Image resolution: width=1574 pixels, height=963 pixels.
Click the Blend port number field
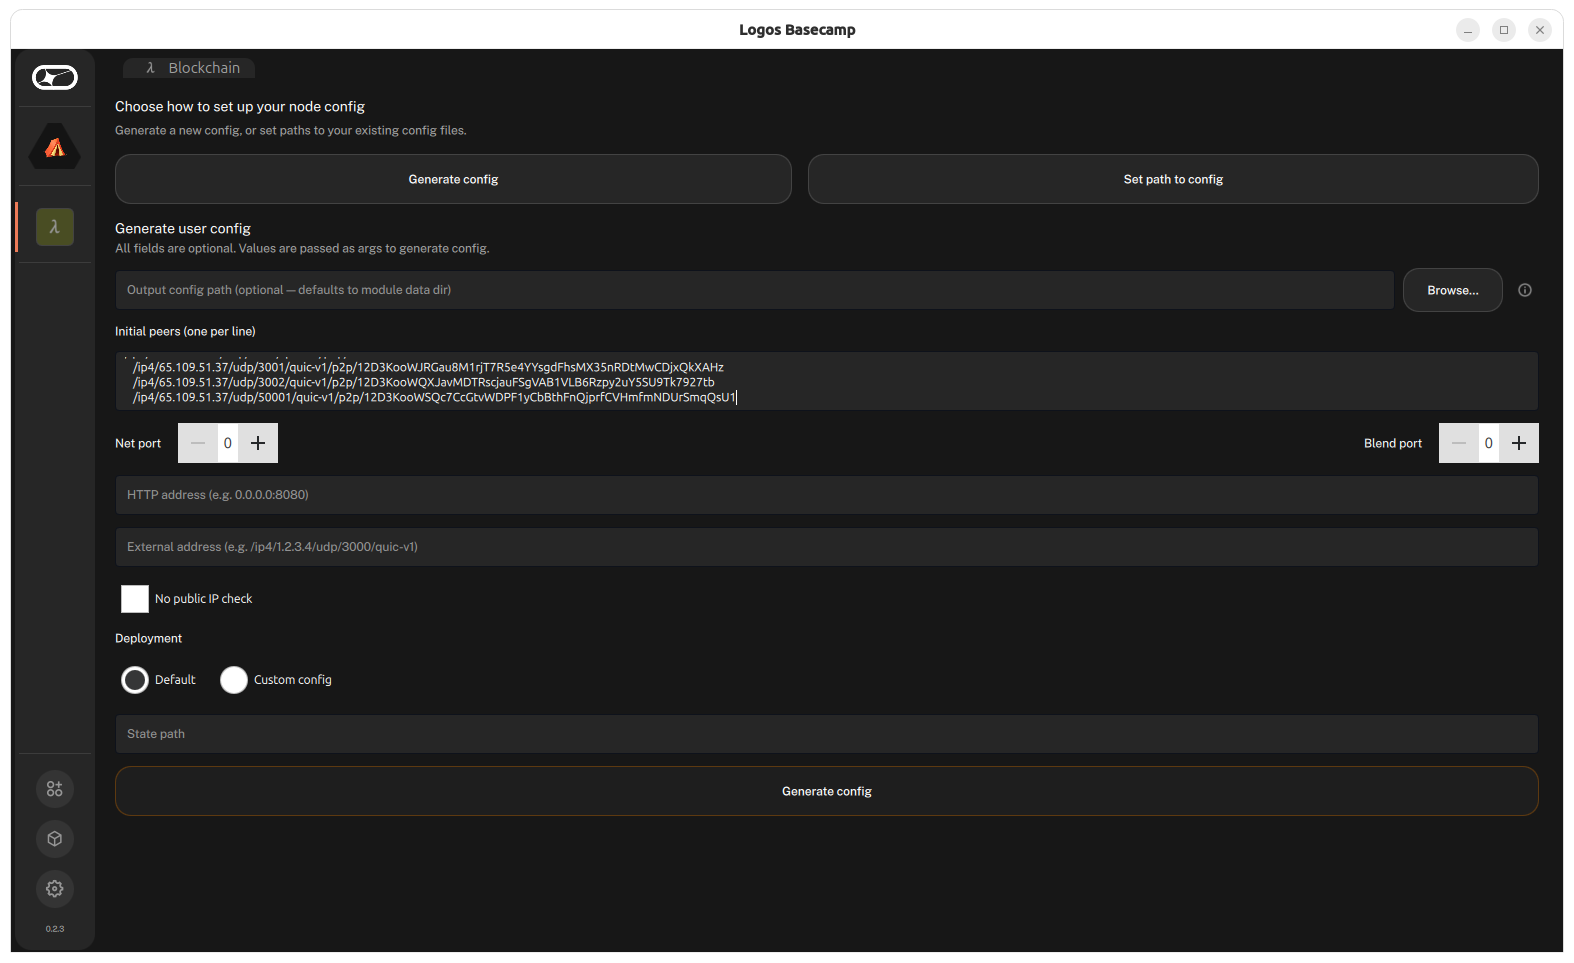1489,443
